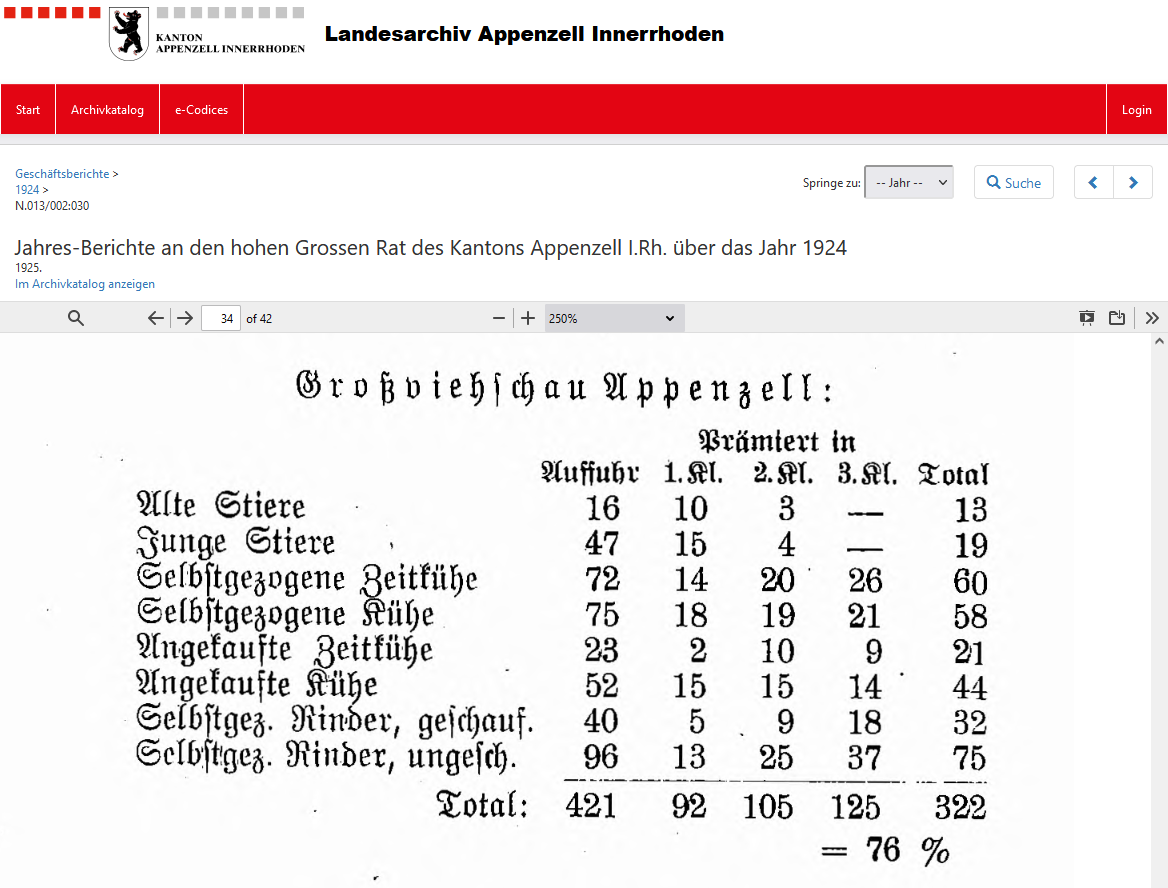Follow the Geschäftsberichte breadcrumb link
1168x888 pixels.
(x=62, y=174)
